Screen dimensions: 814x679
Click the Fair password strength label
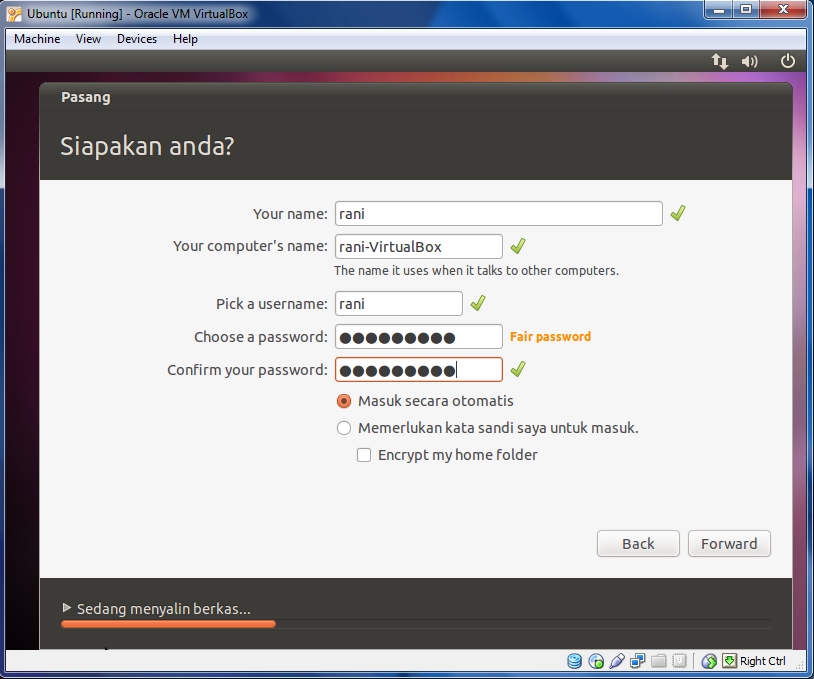tap(550, 336)
